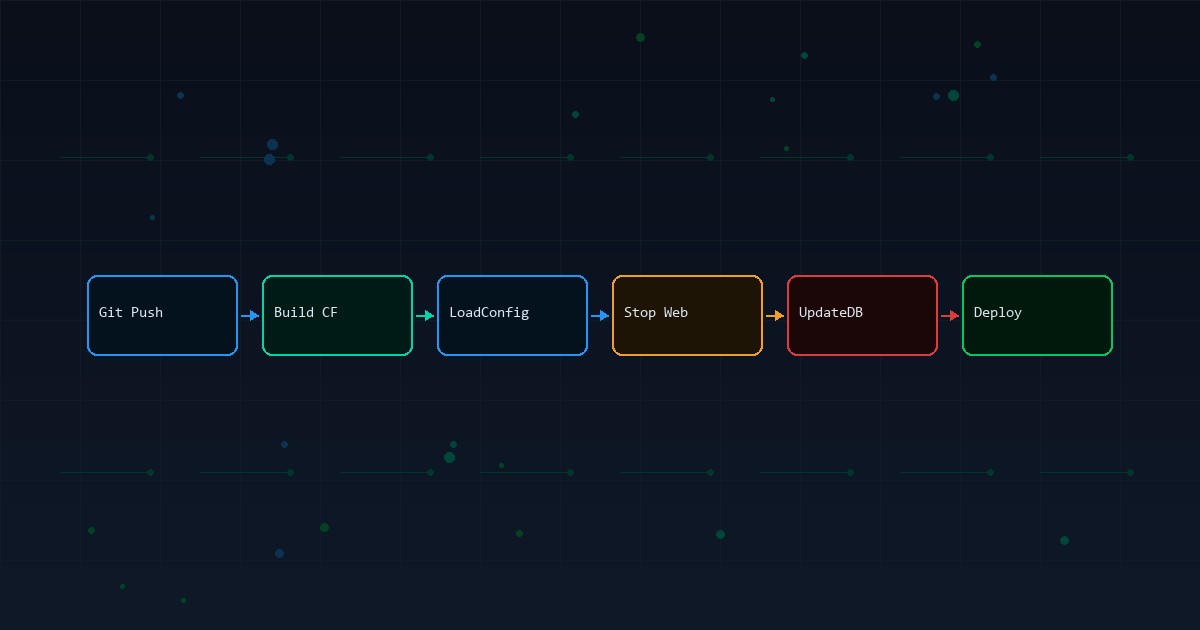This screenshot has width=1200, height=630.
Task: Click the red arrow leading into Deploy
Action: click(x=950, y=316)
